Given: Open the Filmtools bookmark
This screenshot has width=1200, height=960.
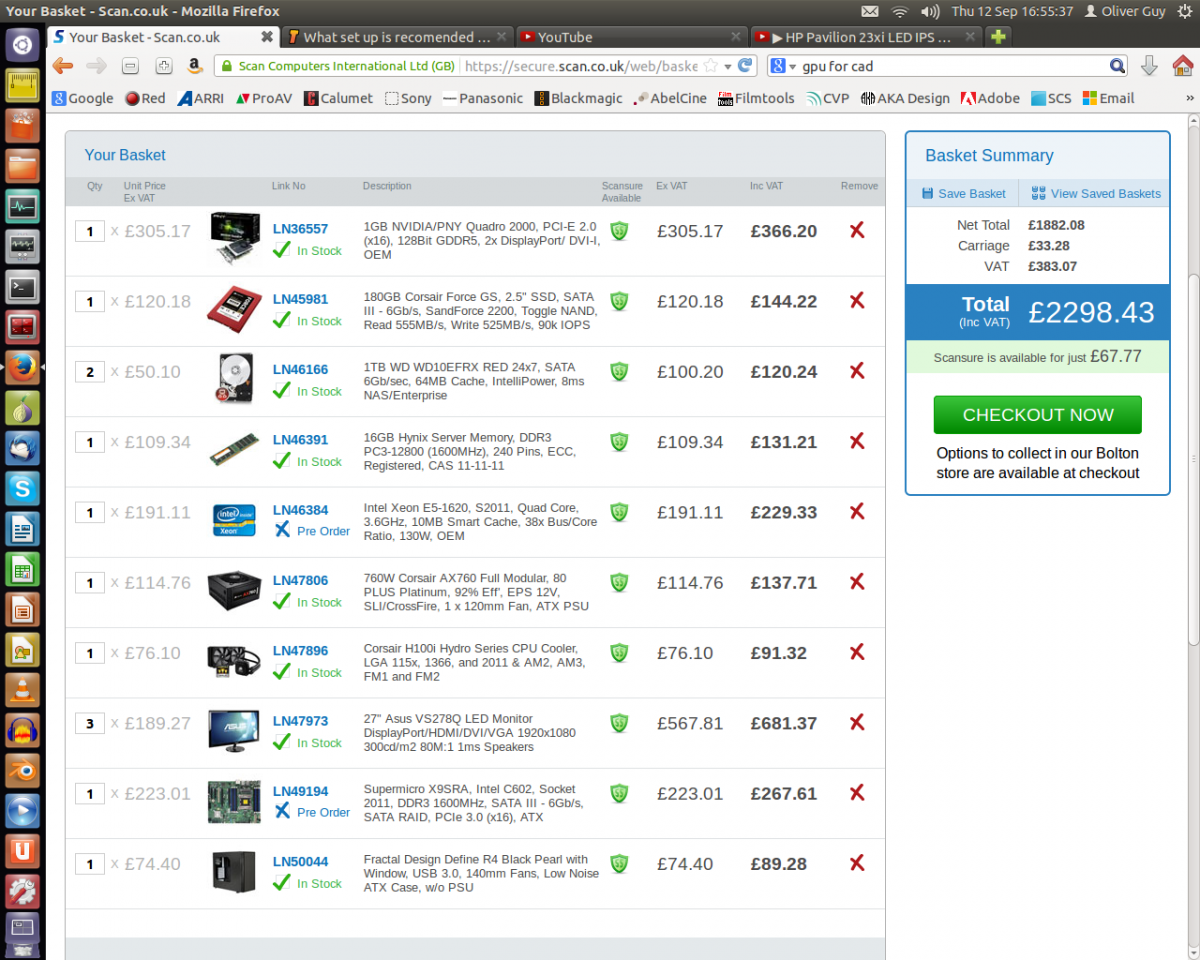Looking at the screenshot, I should pos(756,98).
